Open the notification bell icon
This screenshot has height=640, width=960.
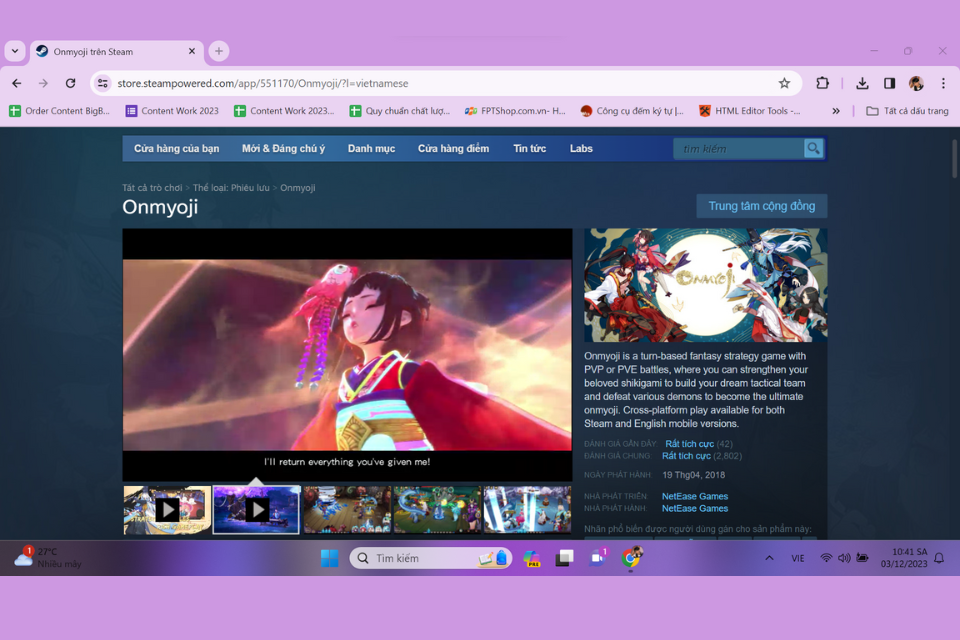(939, 558)
